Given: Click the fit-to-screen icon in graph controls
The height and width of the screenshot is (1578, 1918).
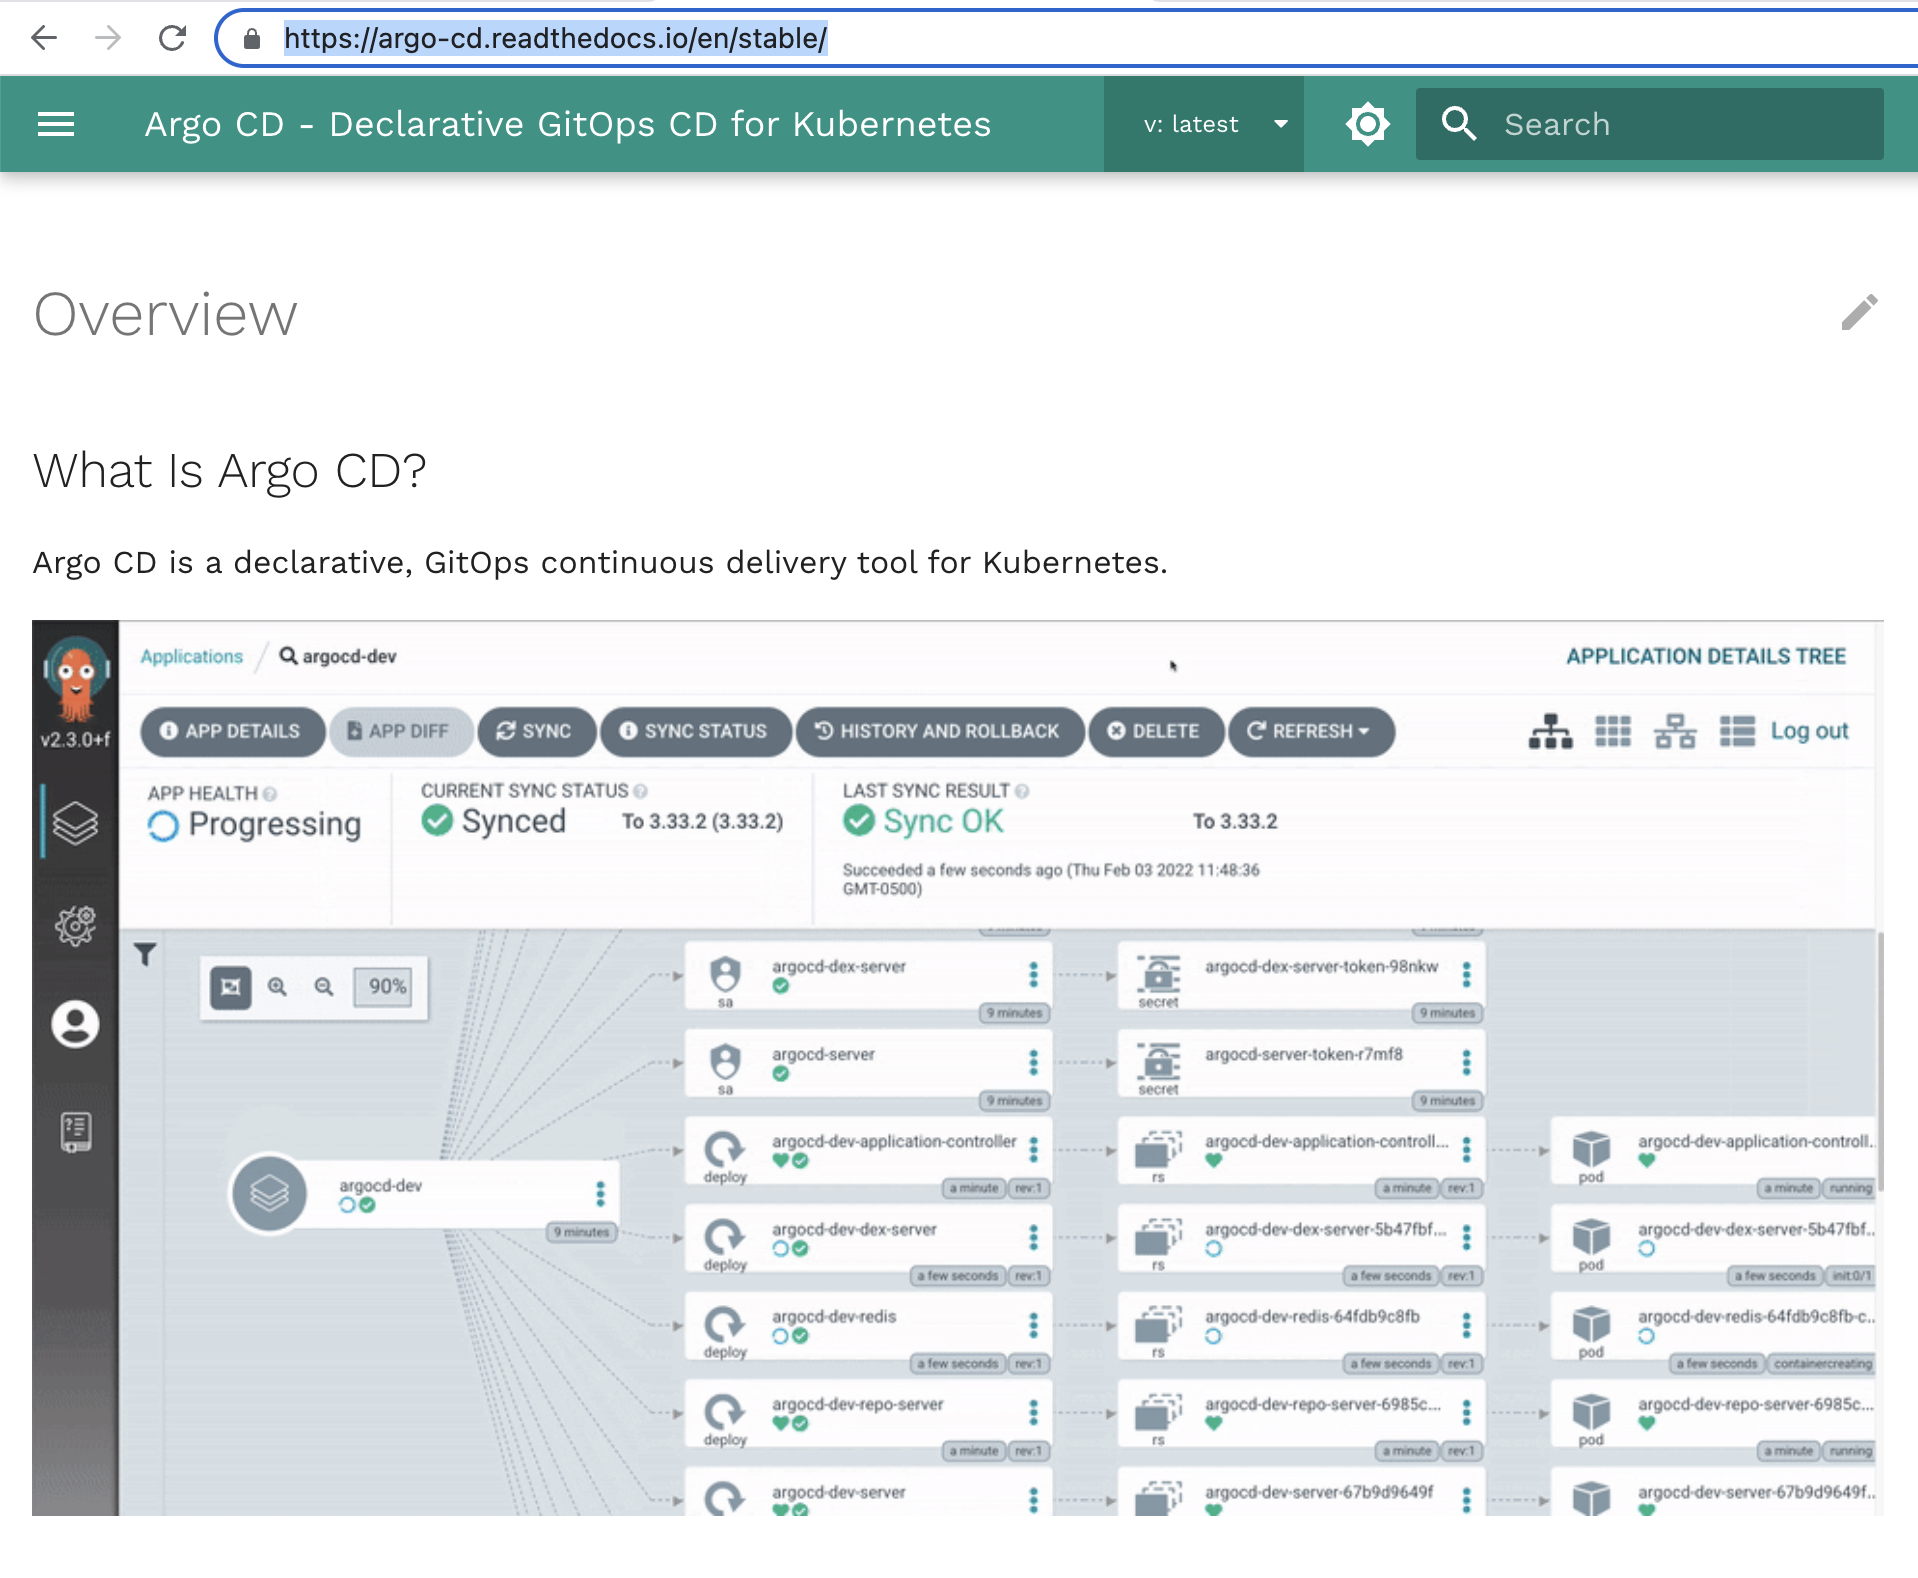Looking at the screenshot, I should [x=230, y=987].
